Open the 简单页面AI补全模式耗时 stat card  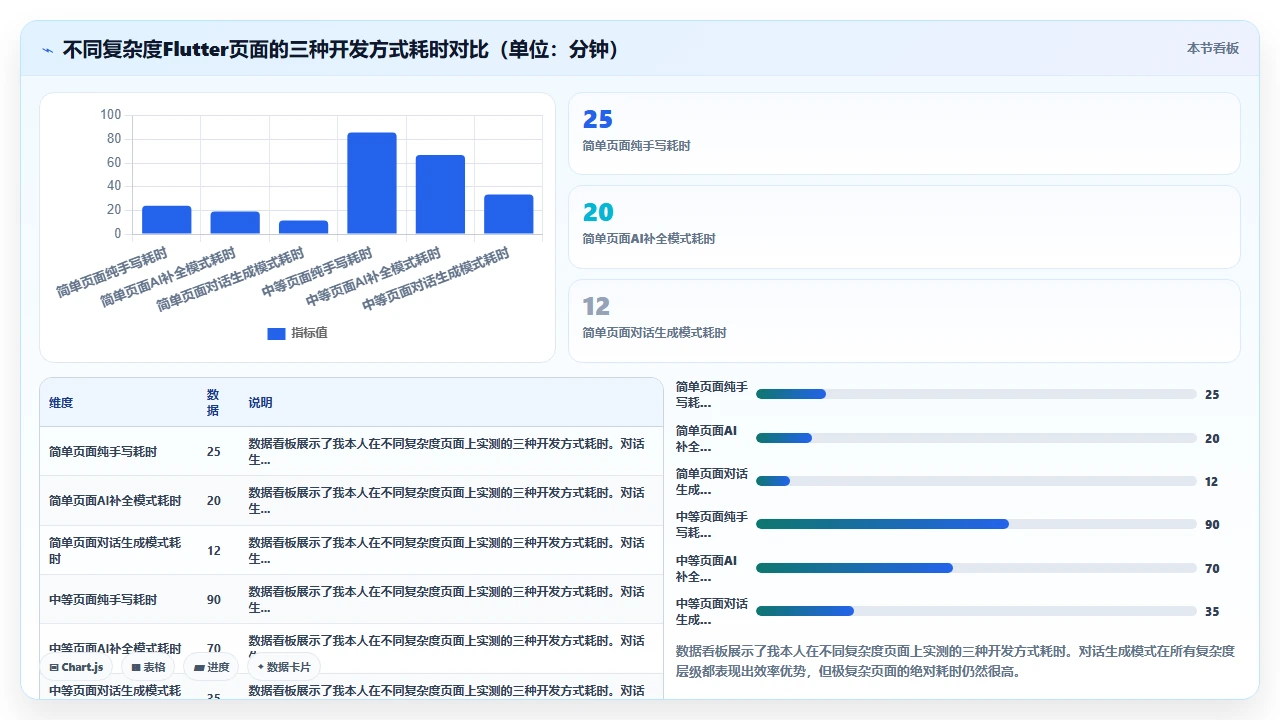[904, 227]
